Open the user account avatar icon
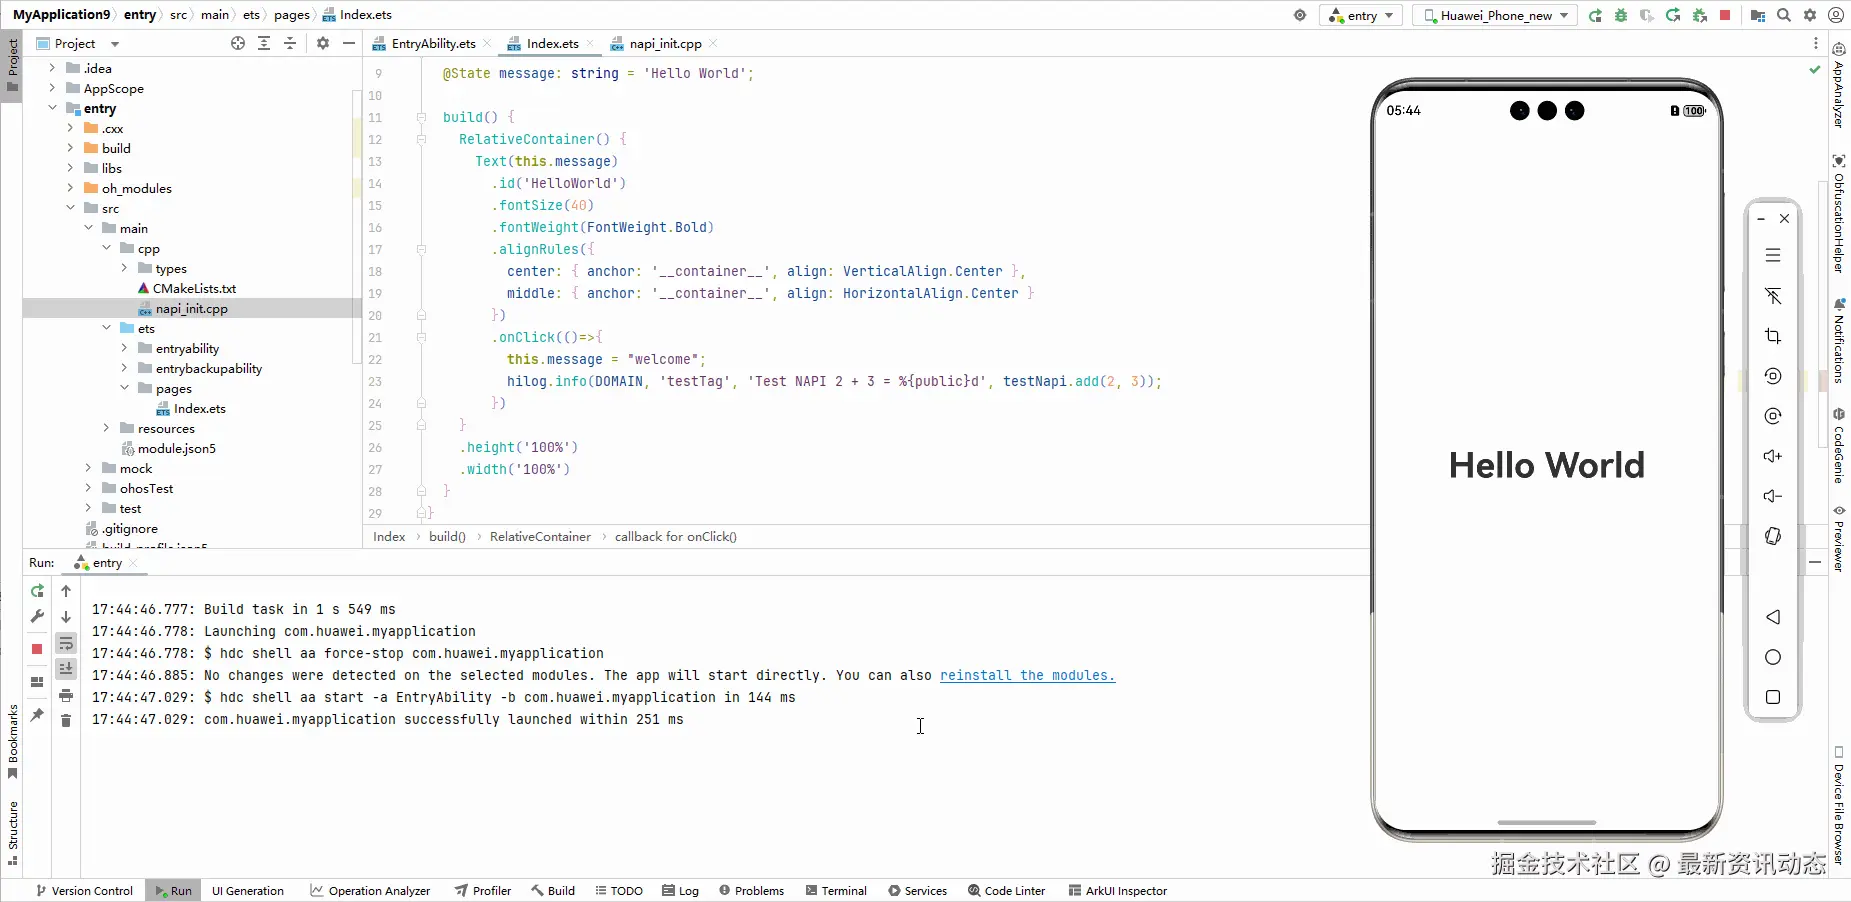The width and height of the screenshot is (1851, 902). [x=1836, y=15]
